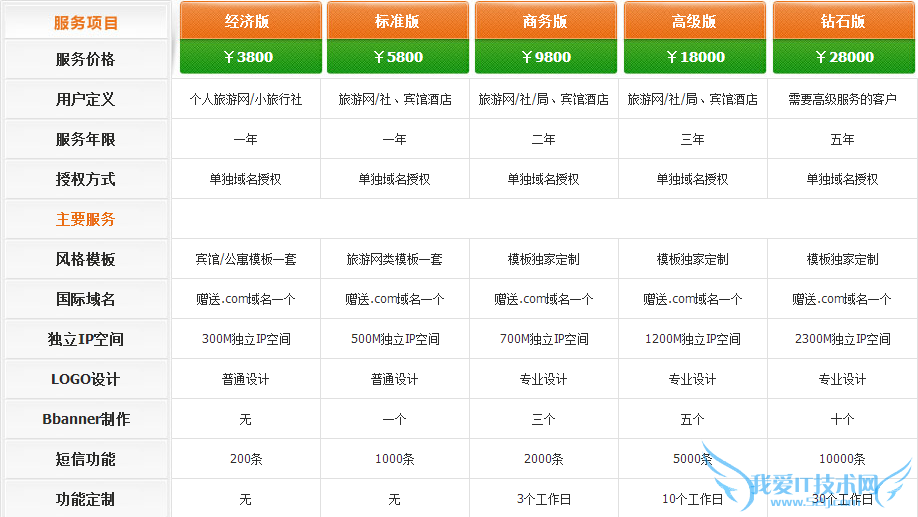Click the 短信功能 row label
The width and height of the screenshot is (918, 517).
[x=86, y=460]
